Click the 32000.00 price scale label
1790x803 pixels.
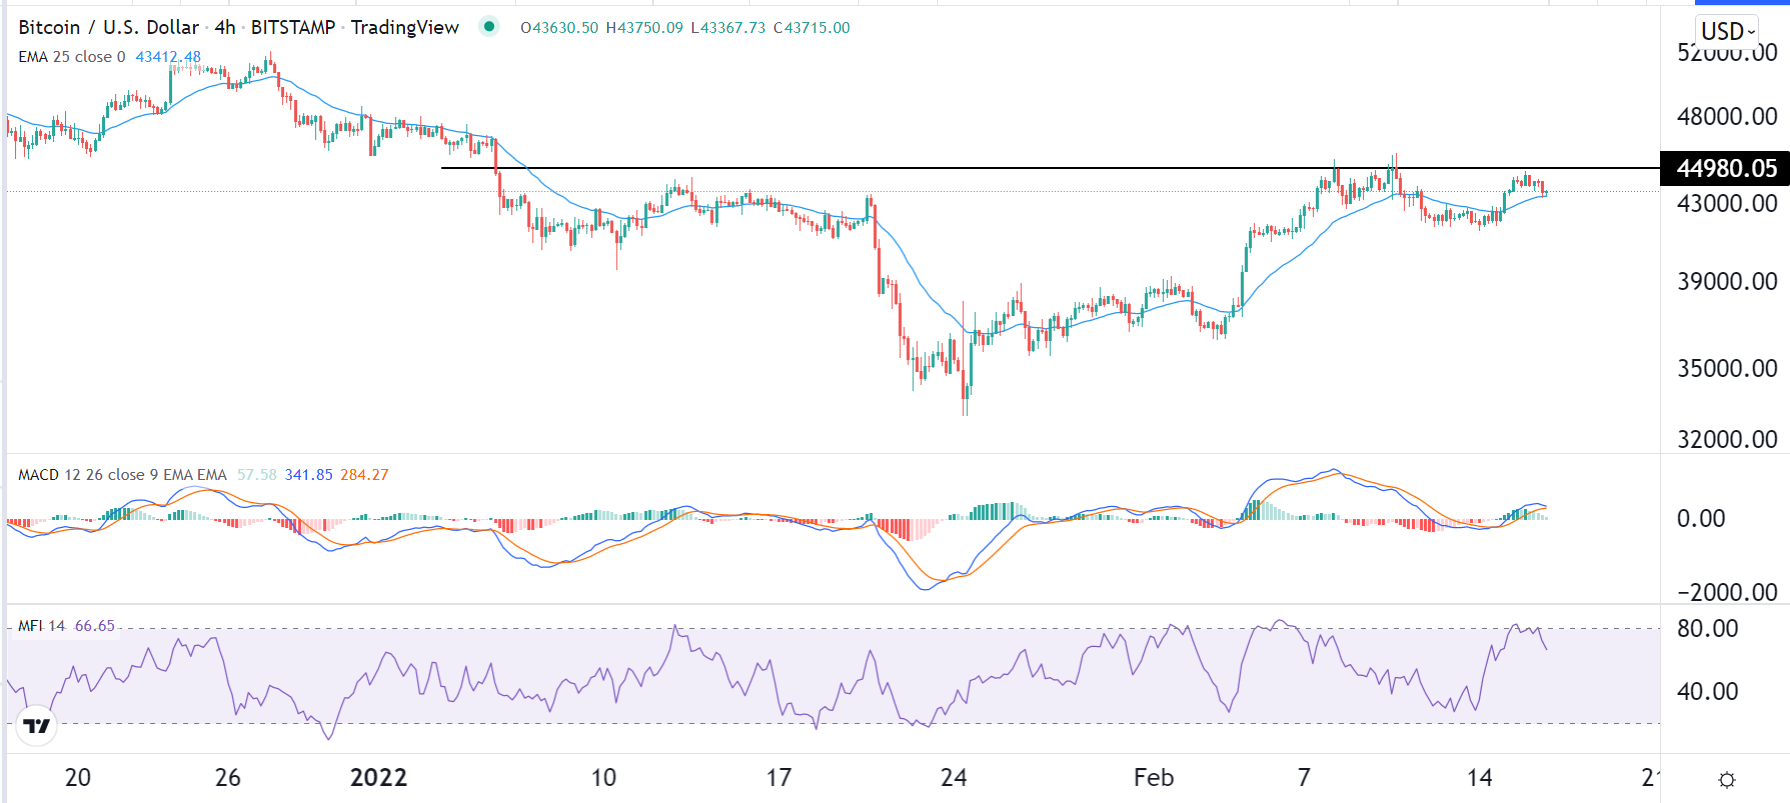point(1727,439)
